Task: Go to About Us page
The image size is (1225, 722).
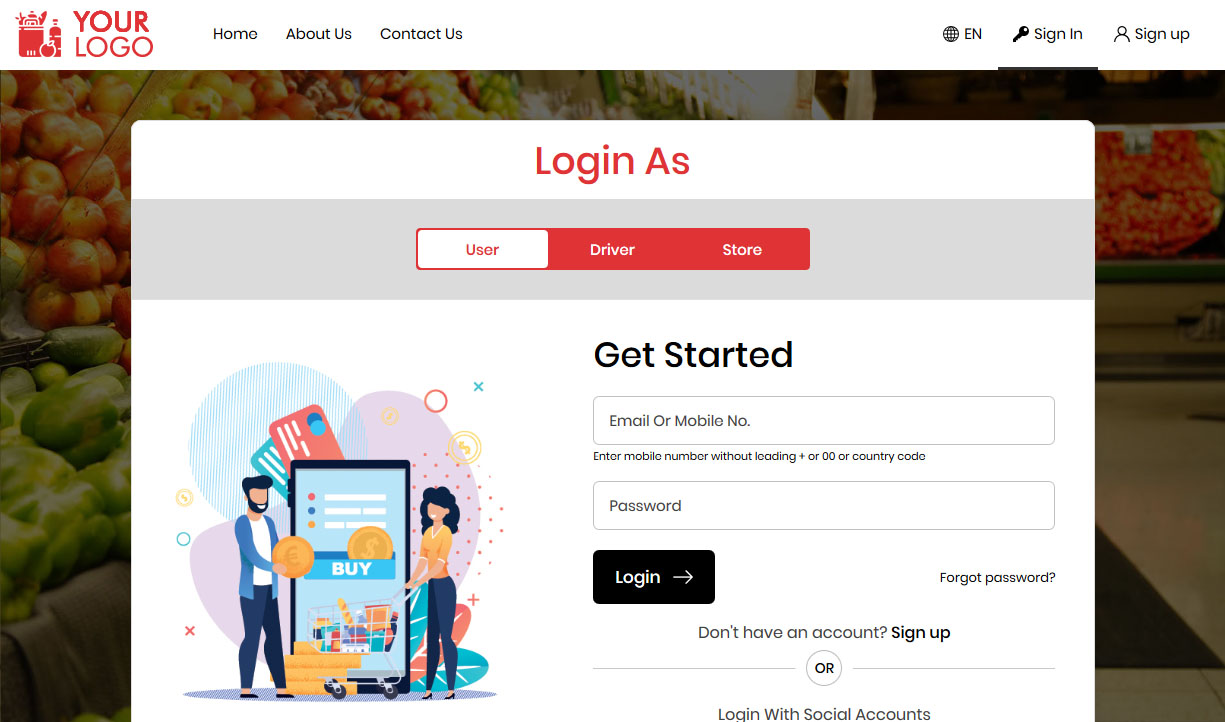Action: tap(319, 34)
